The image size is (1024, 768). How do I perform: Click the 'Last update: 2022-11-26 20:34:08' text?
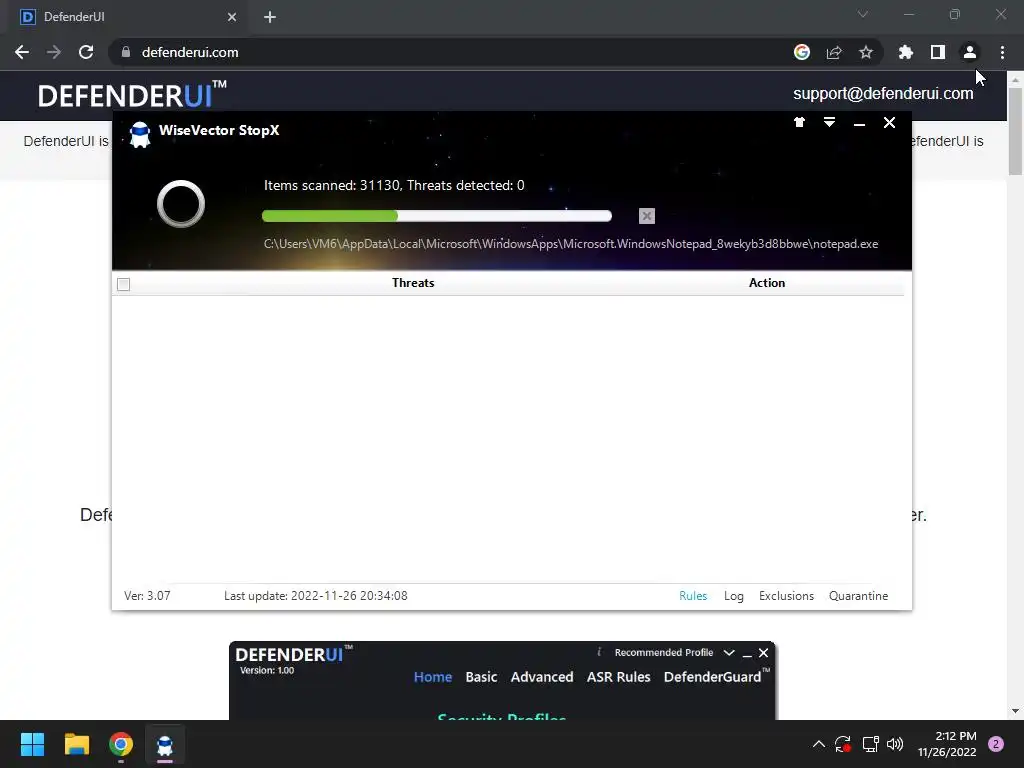(x=315, y=596)
